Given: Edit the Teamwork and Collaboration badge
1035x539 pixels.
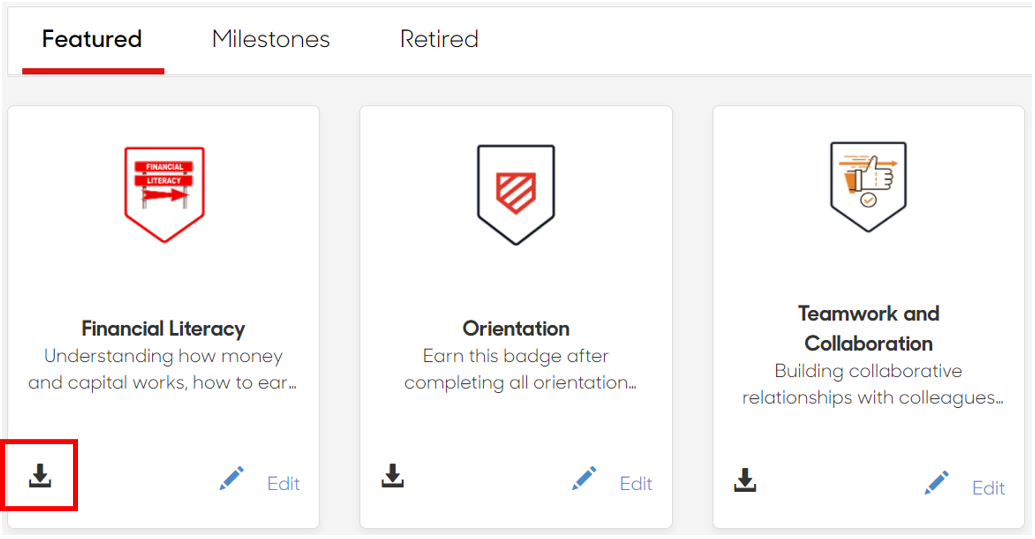Looking at the screenshot, I should (988, 488).
